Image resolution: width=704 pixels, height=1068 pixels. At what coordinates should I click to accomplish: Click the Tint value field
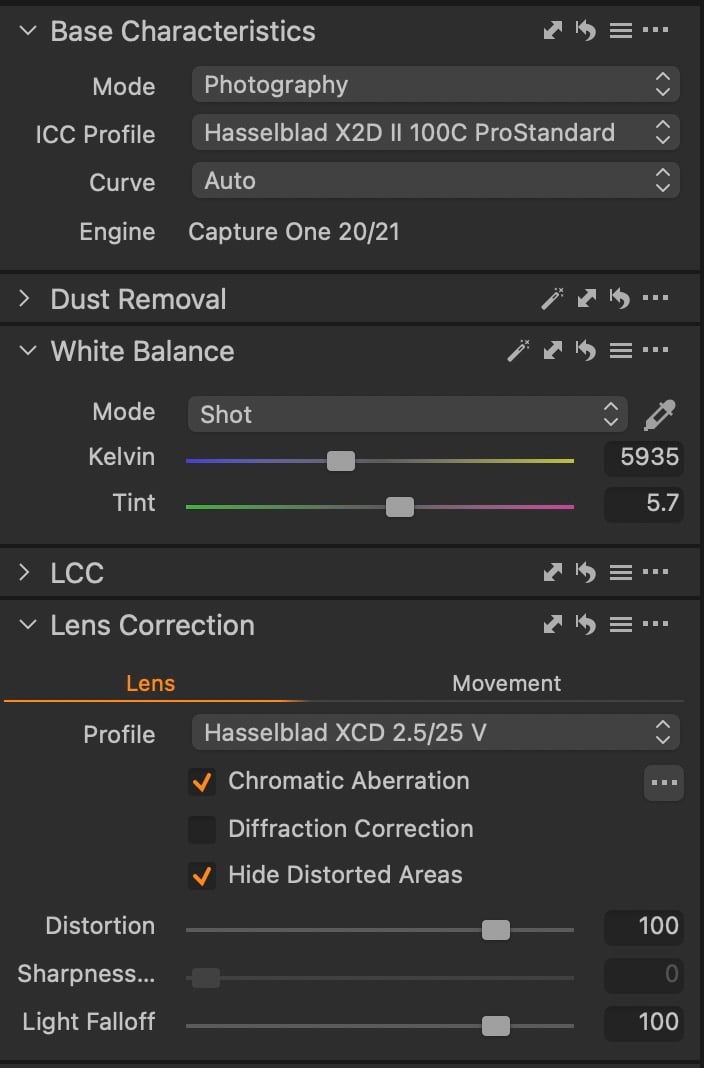643,503
